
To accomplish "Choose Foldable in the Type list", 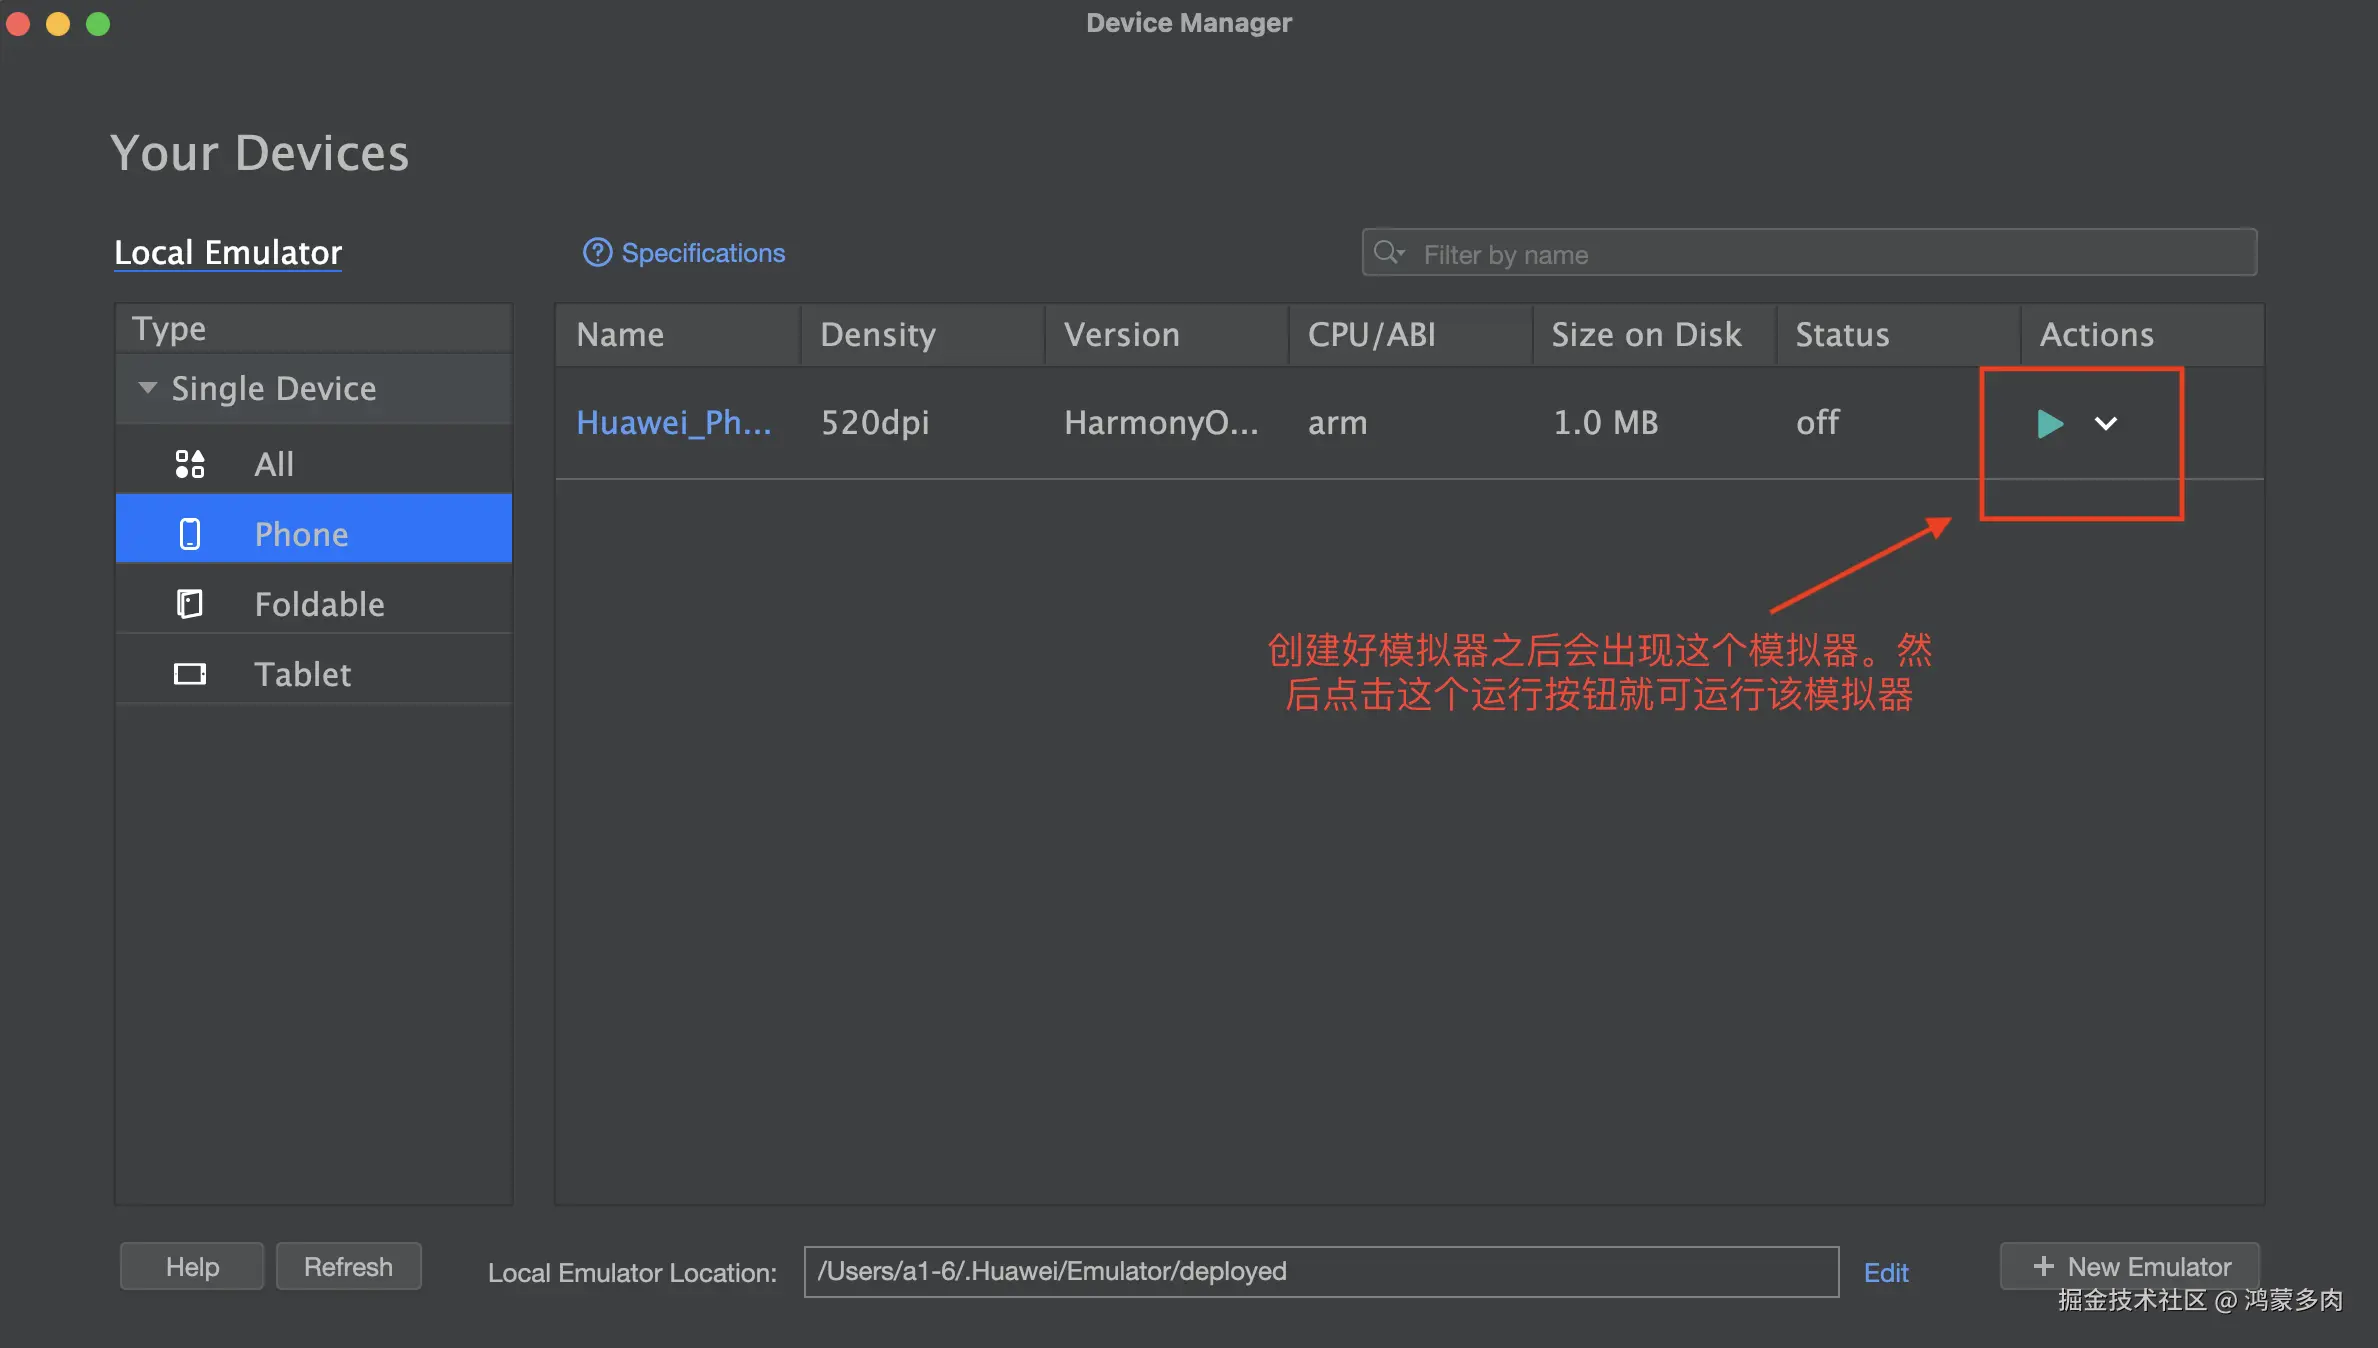I will [319, 604].
